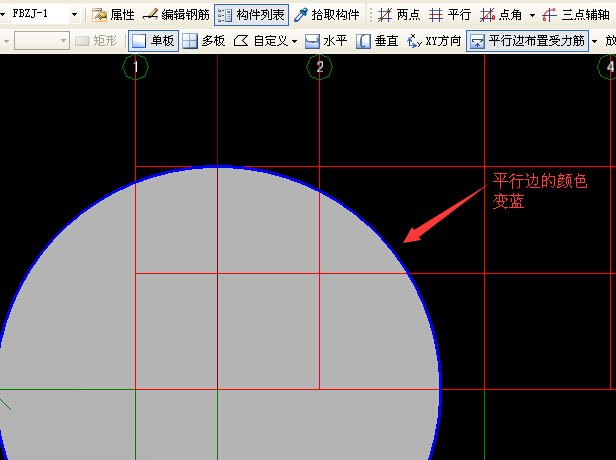
Task: Toggle the 单板 single-slab mode
Action: pos(153,40)
